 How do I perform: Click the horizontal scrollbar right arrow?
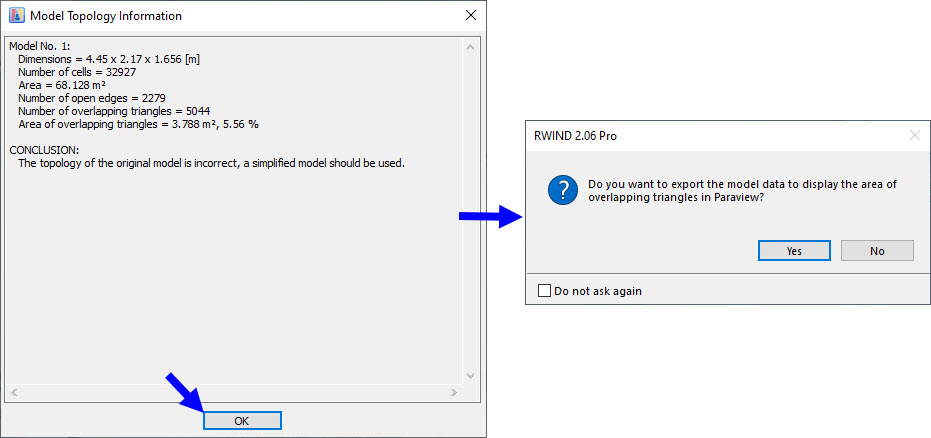457,390
